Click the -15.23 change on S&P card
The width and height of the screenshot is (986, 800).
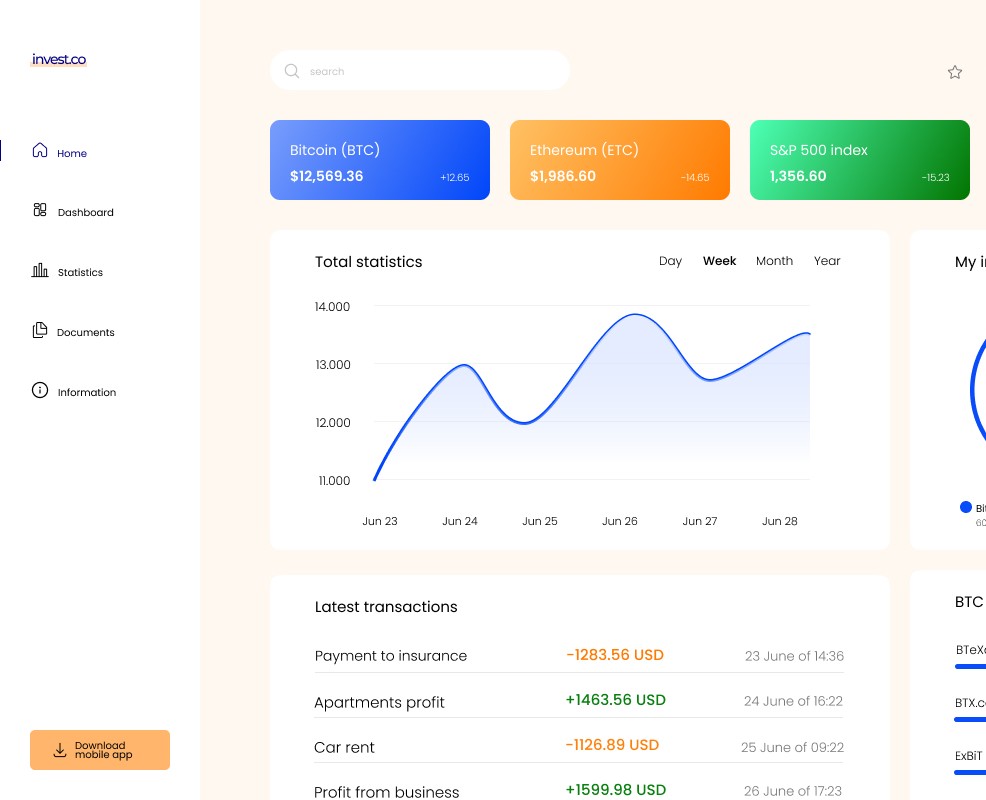tap(936, 177)
